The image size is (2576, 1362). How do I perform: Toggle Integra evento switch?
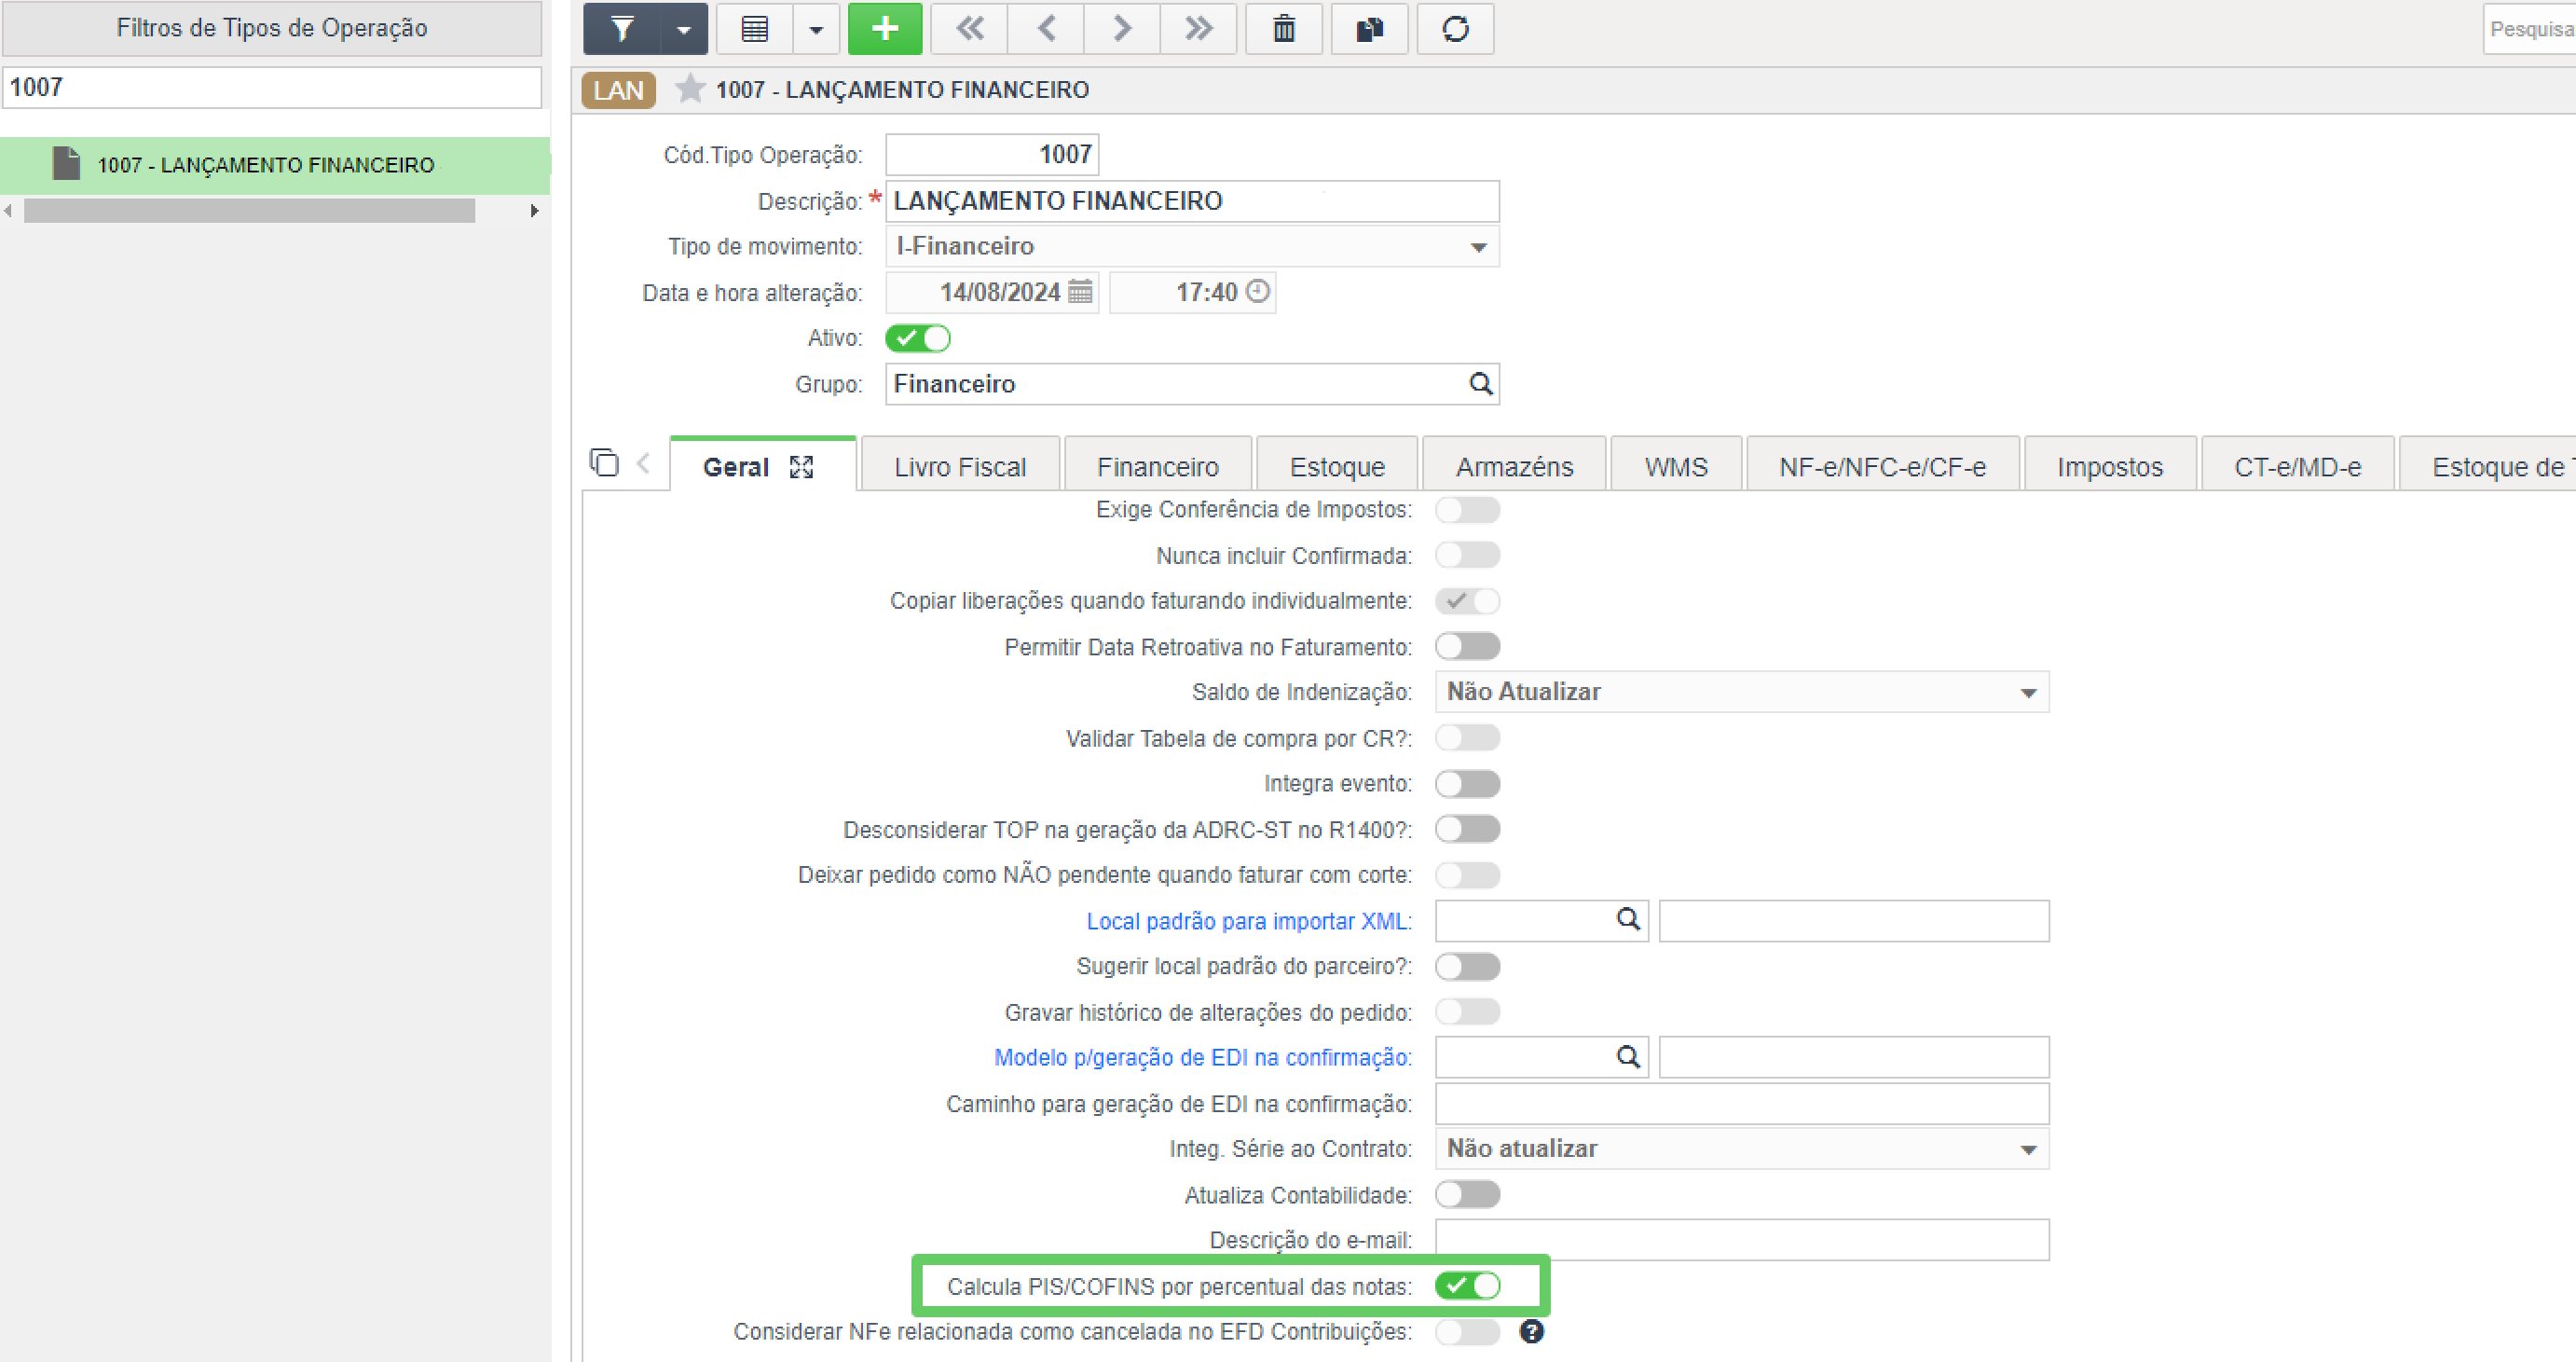[x=1467, y=784]
